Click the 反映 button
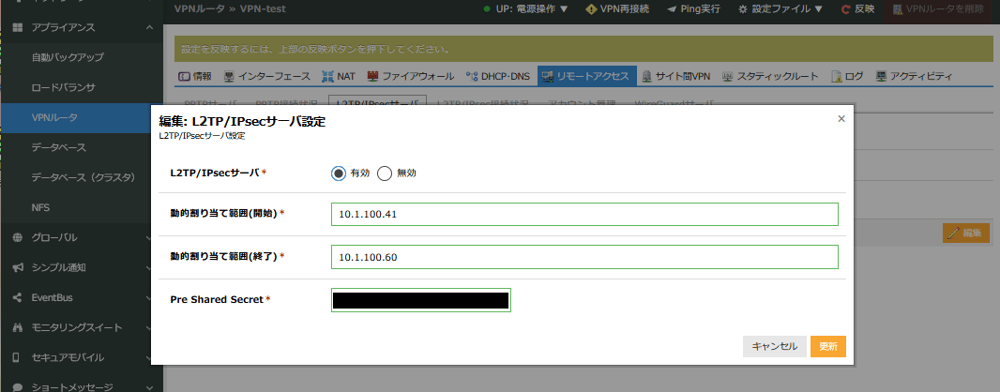Screen dimensions: 1000x392 click(x=857, y=10)
